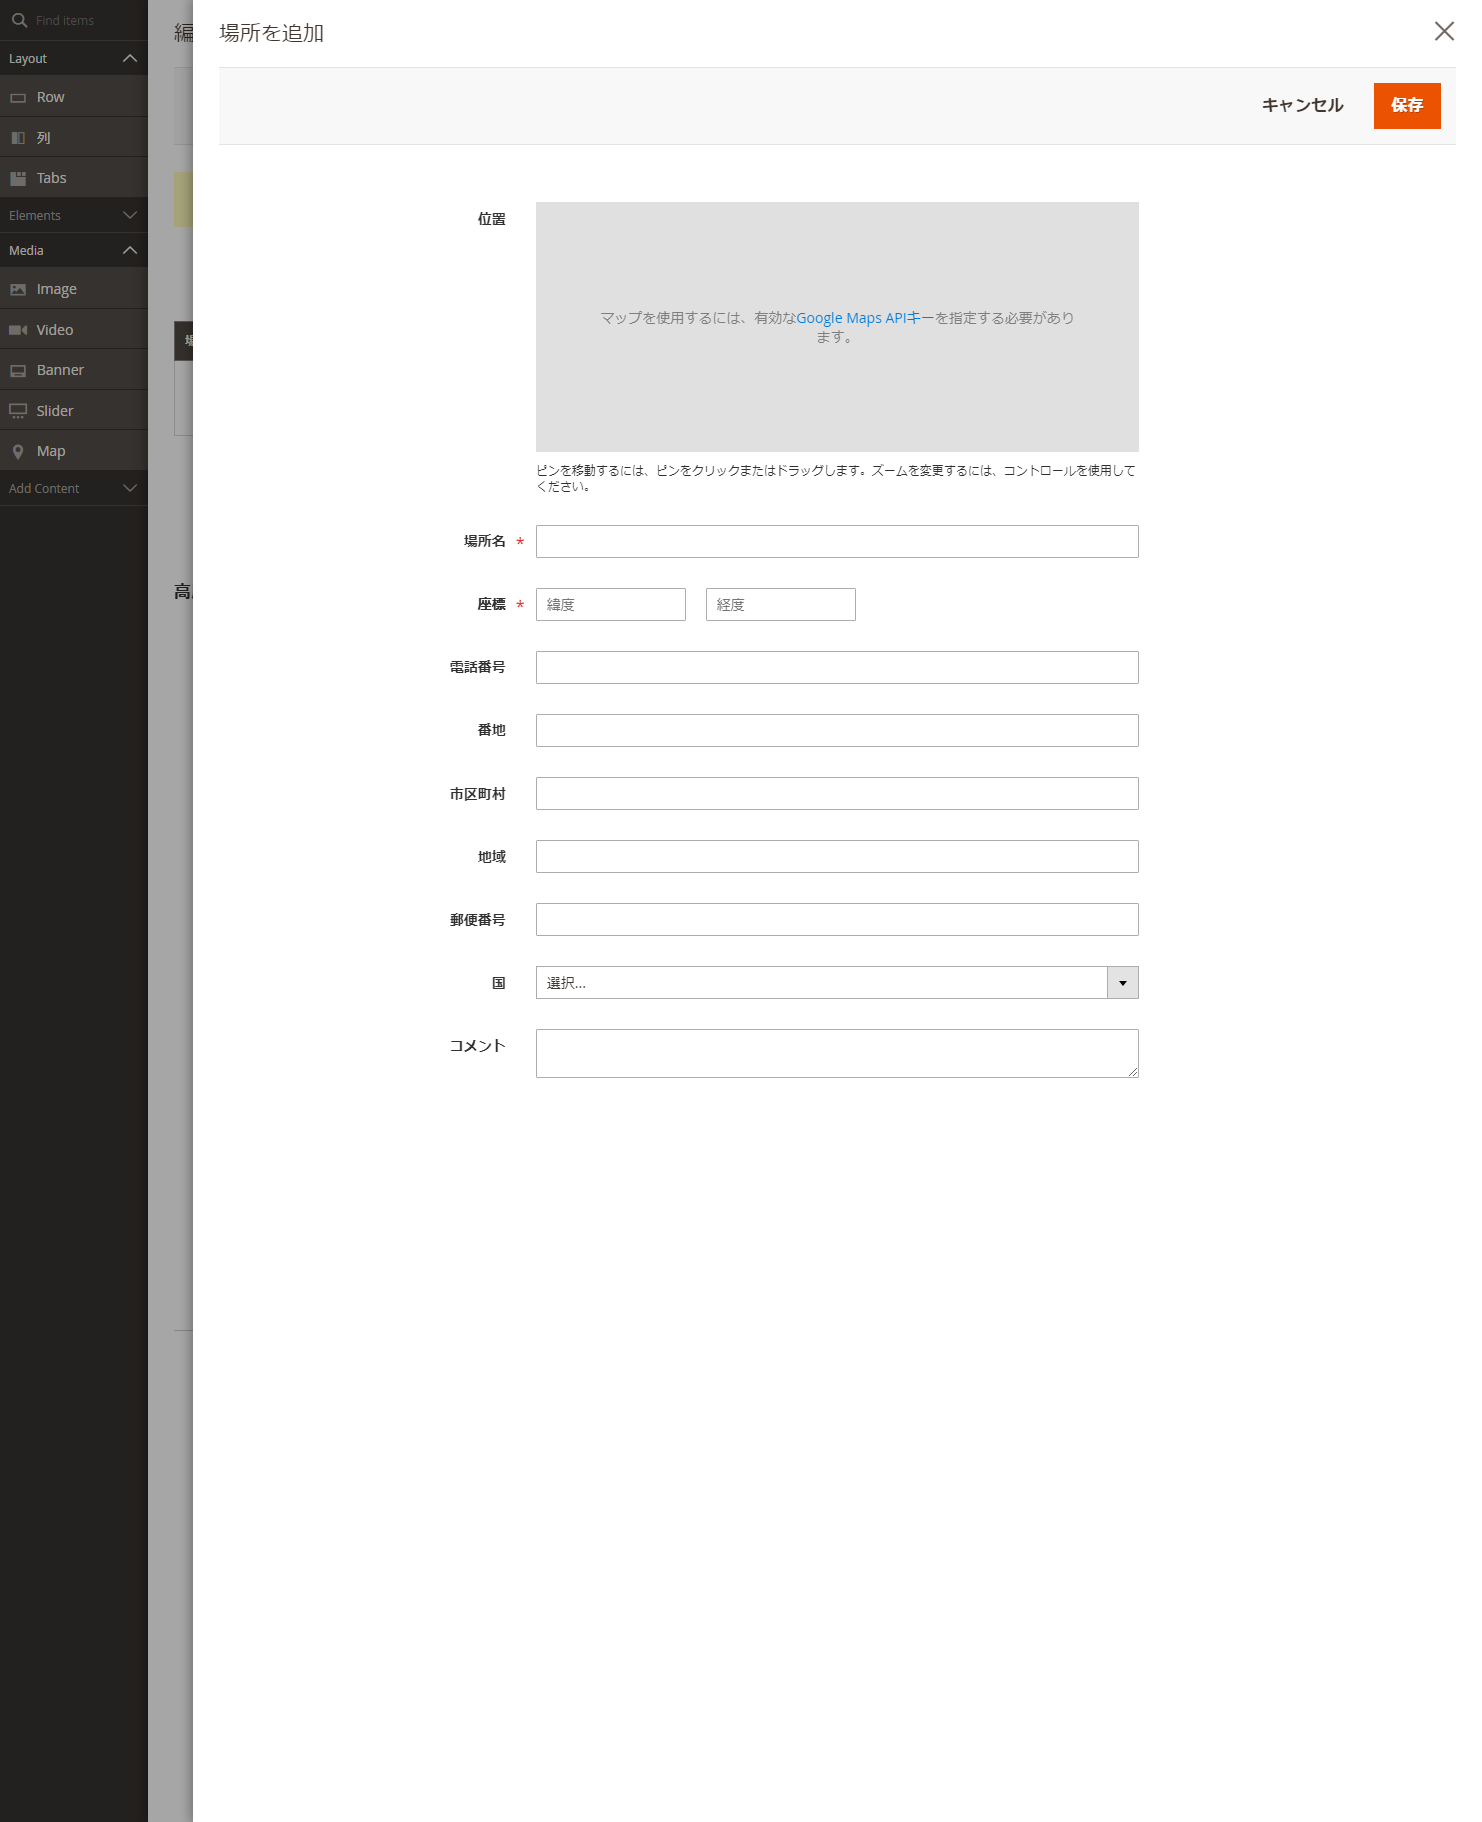Click the Banner label text
This screenshot has width=1482, height=1822.
pyautogui.click(x=60, y=370)
